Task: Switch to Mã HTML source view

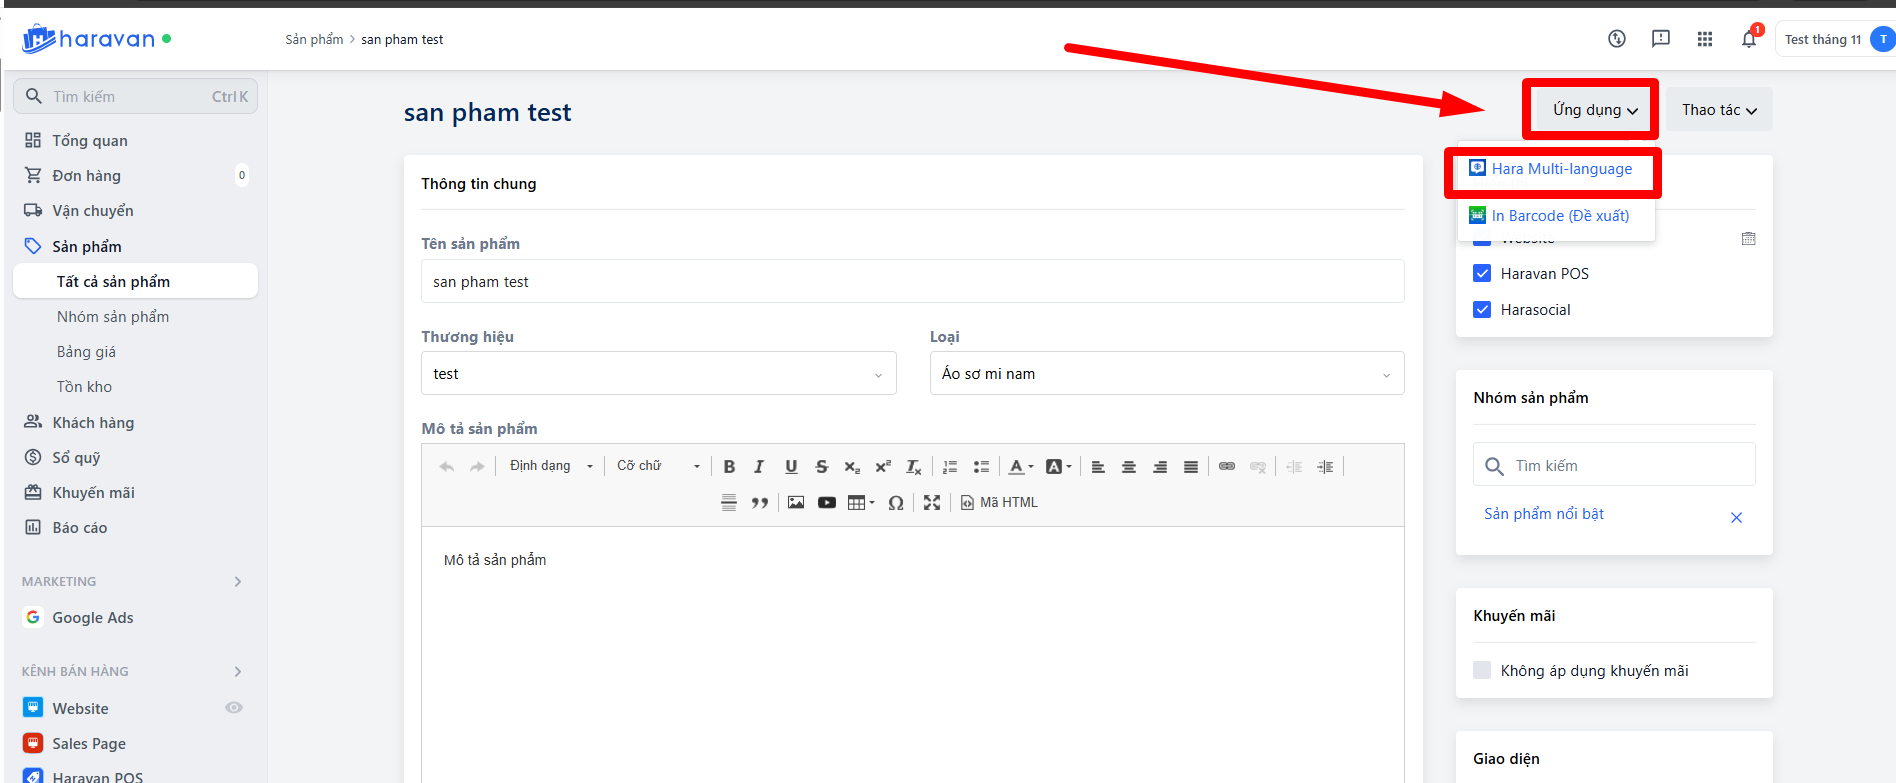Action: click(999, 503)
